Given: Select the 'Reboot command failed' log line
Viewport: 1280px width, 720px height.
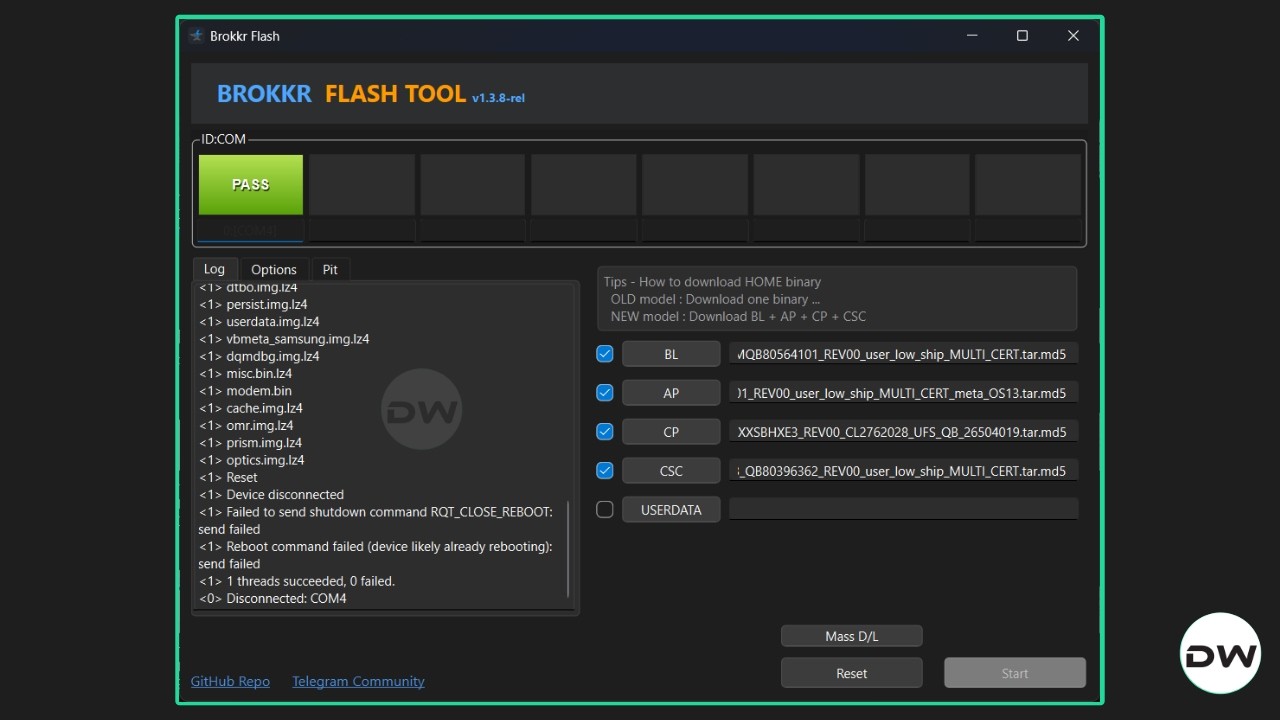Looking at the screenshot, I should pos(375,555).
